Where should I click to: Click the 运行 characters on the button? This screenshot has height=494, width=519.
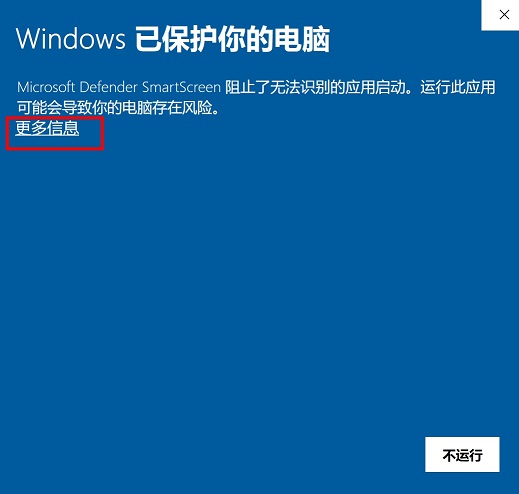click(469, 455)
